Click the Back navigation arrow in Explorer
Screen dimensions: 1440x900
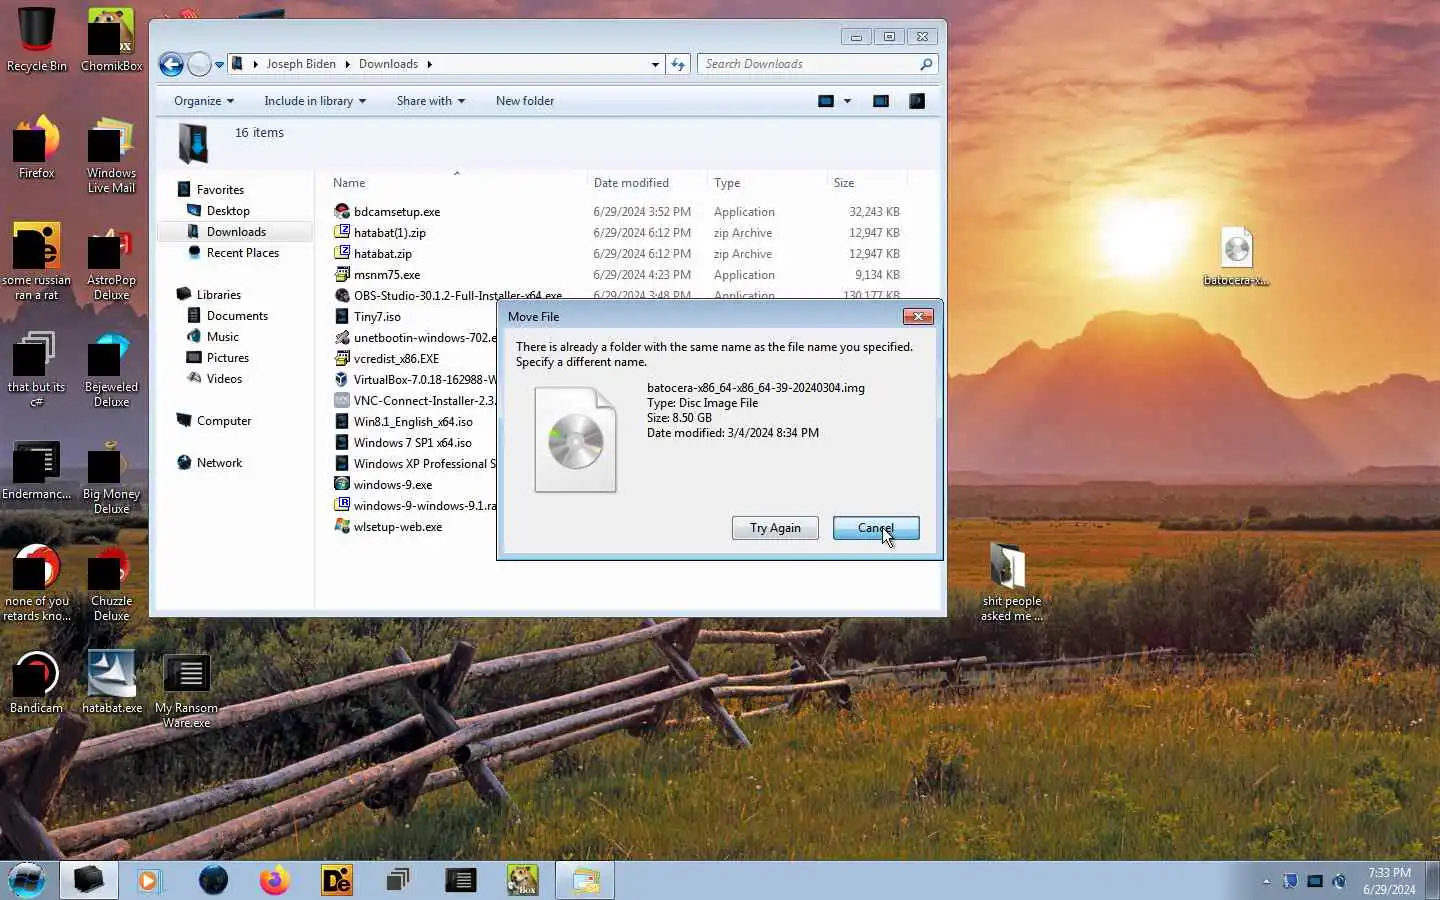point(171,65)
